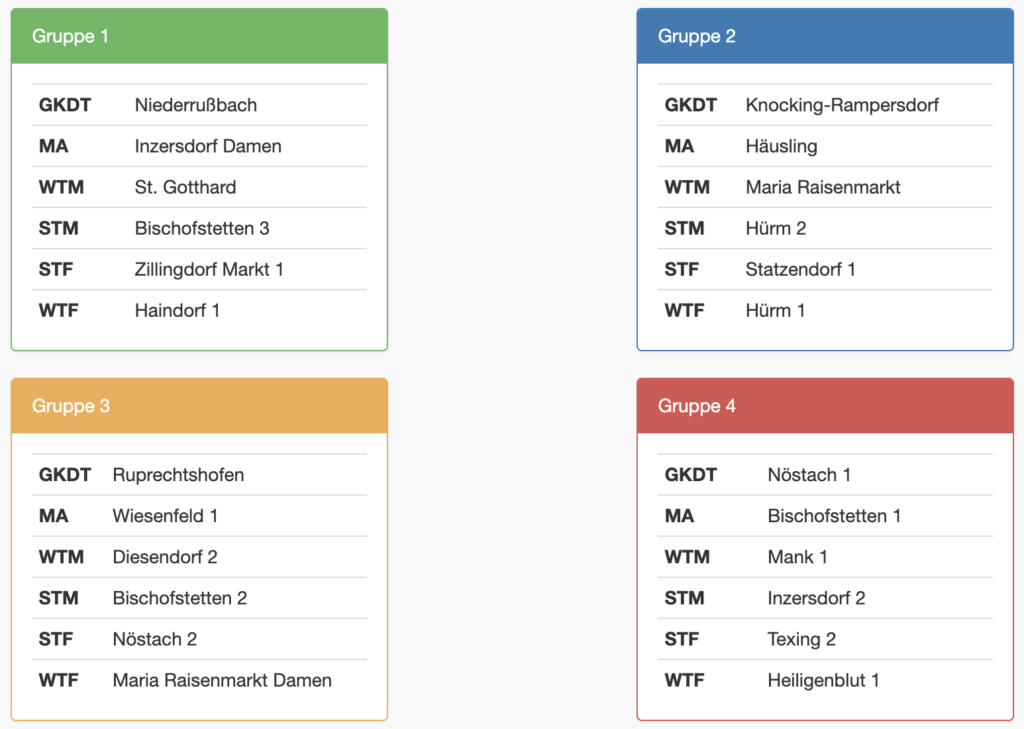This screenshot has height=729, width=1024.
Task: Click the Wiesenfeld 1 row
Action: (165, 516)
